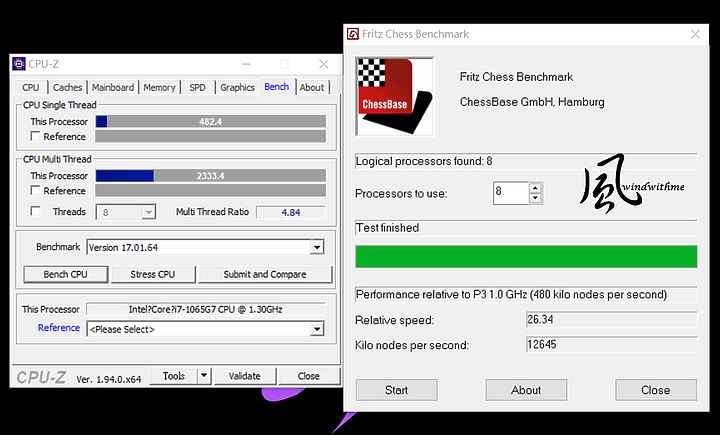Click the Close button in Fritz Benchmark

[656, 390]
